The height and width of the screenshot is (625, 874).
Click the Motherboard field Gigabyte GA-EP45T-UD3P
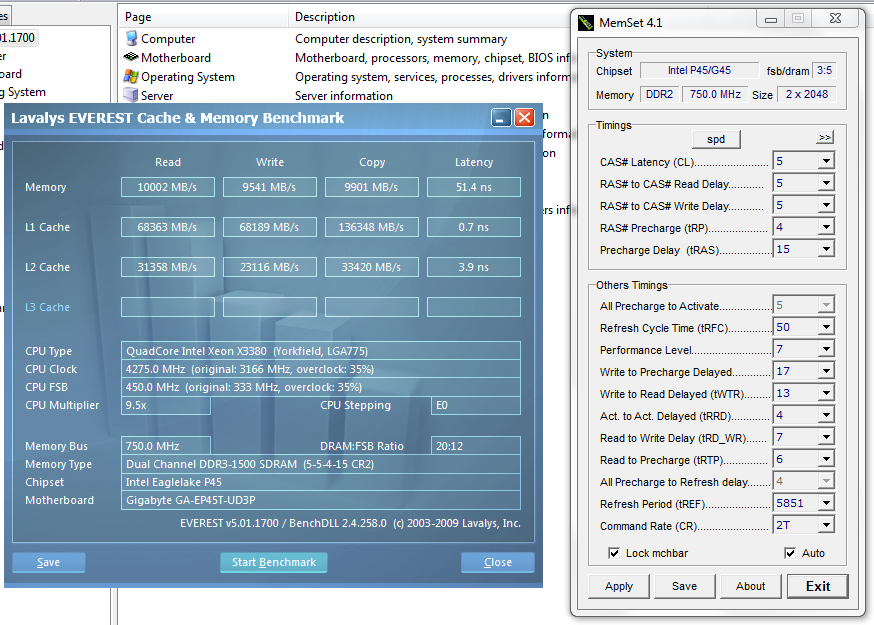321,500
